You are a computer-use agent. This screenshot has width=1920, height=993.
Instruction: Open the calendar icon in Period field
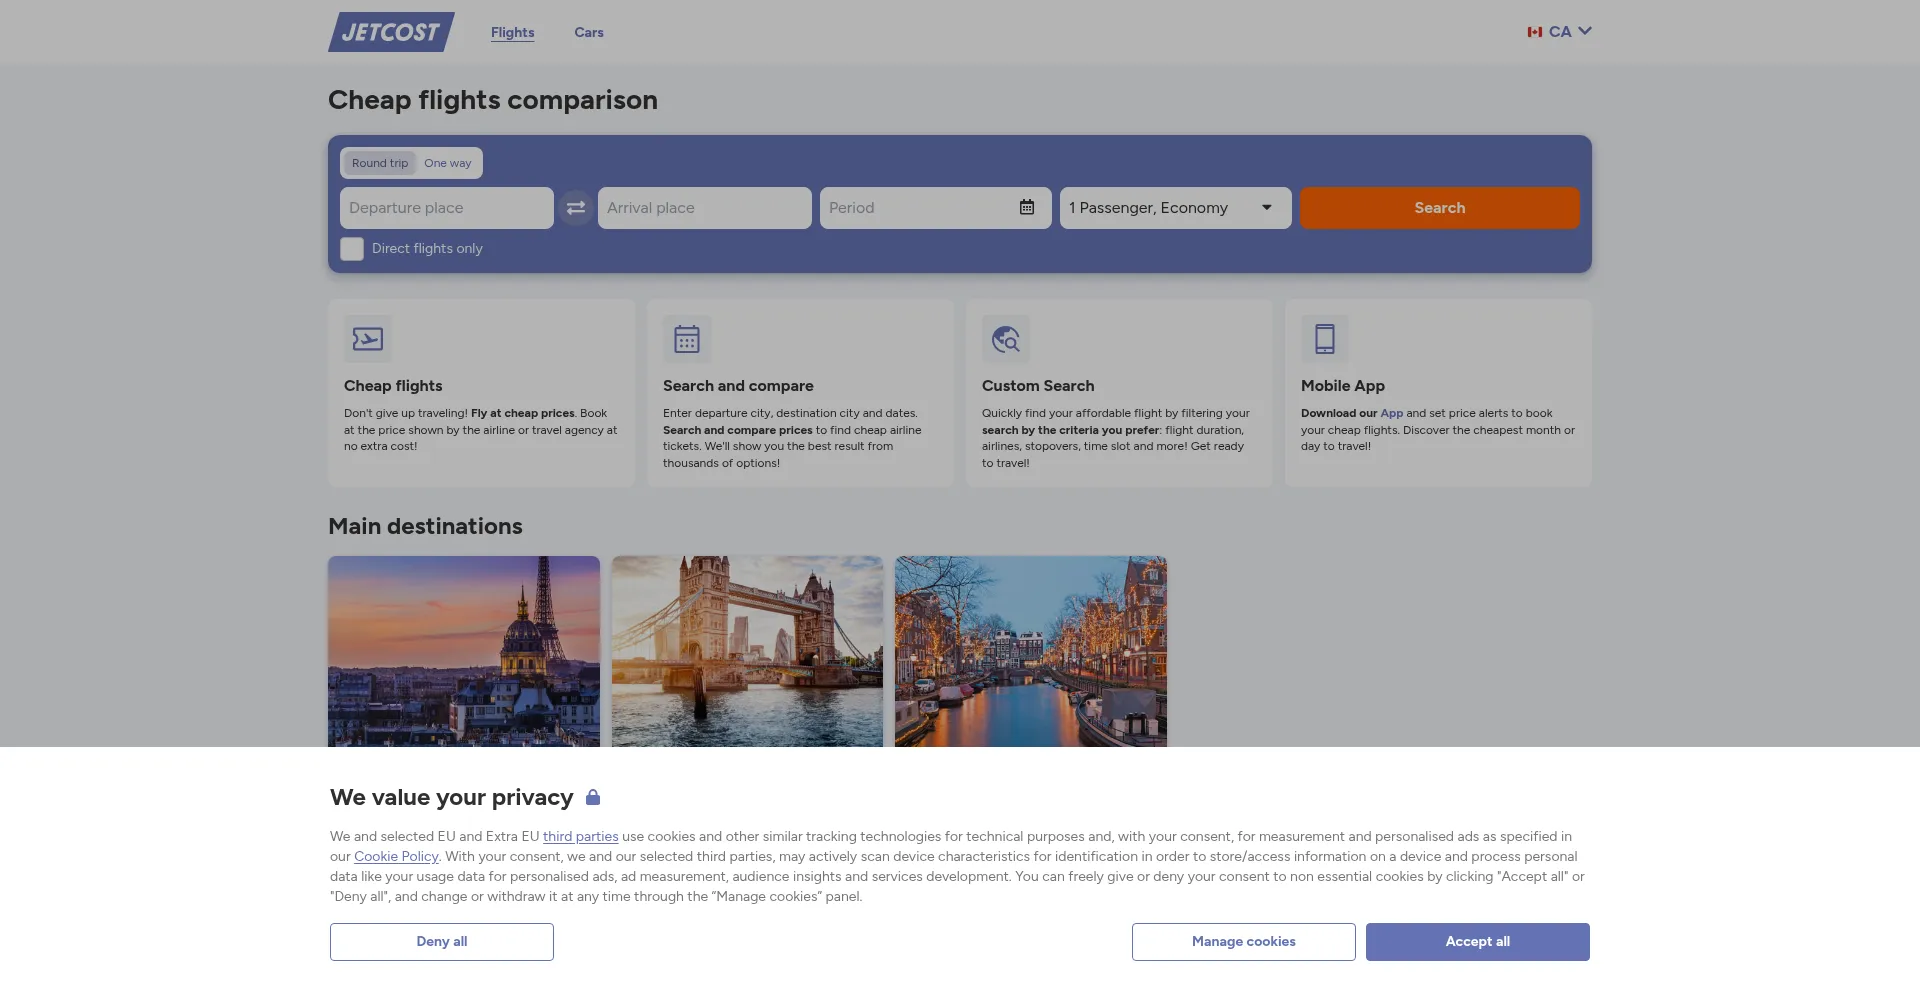[x=1027, y=207]
